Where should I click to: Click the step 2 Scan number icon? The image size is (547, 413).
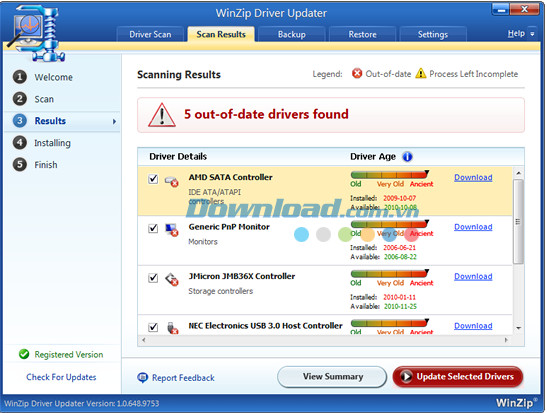pos(20,99)
